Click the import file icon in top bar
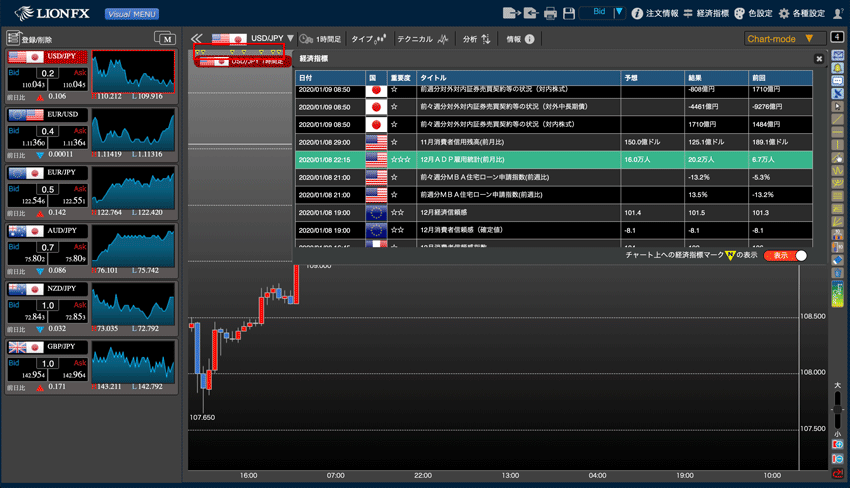 [531, 13]
